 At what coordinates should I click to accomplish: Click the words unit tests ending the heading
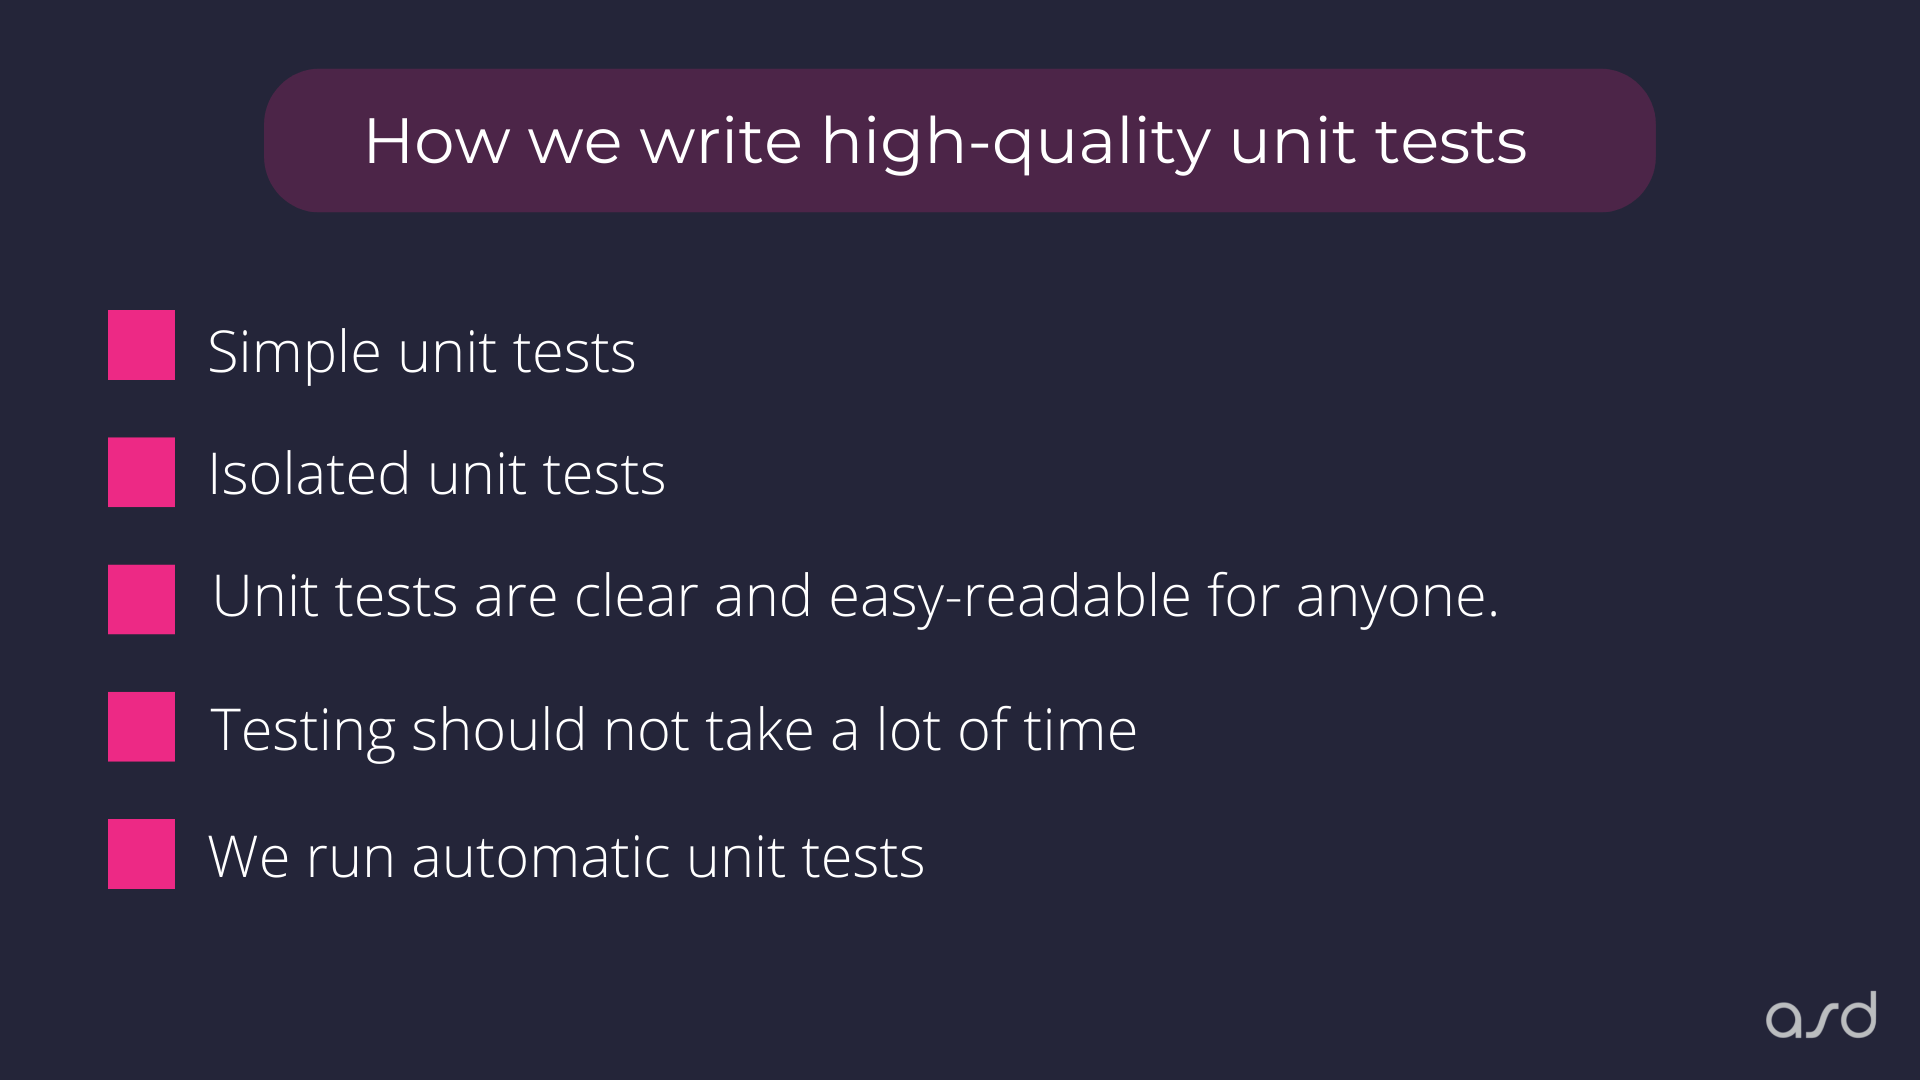coord(1378,141)
